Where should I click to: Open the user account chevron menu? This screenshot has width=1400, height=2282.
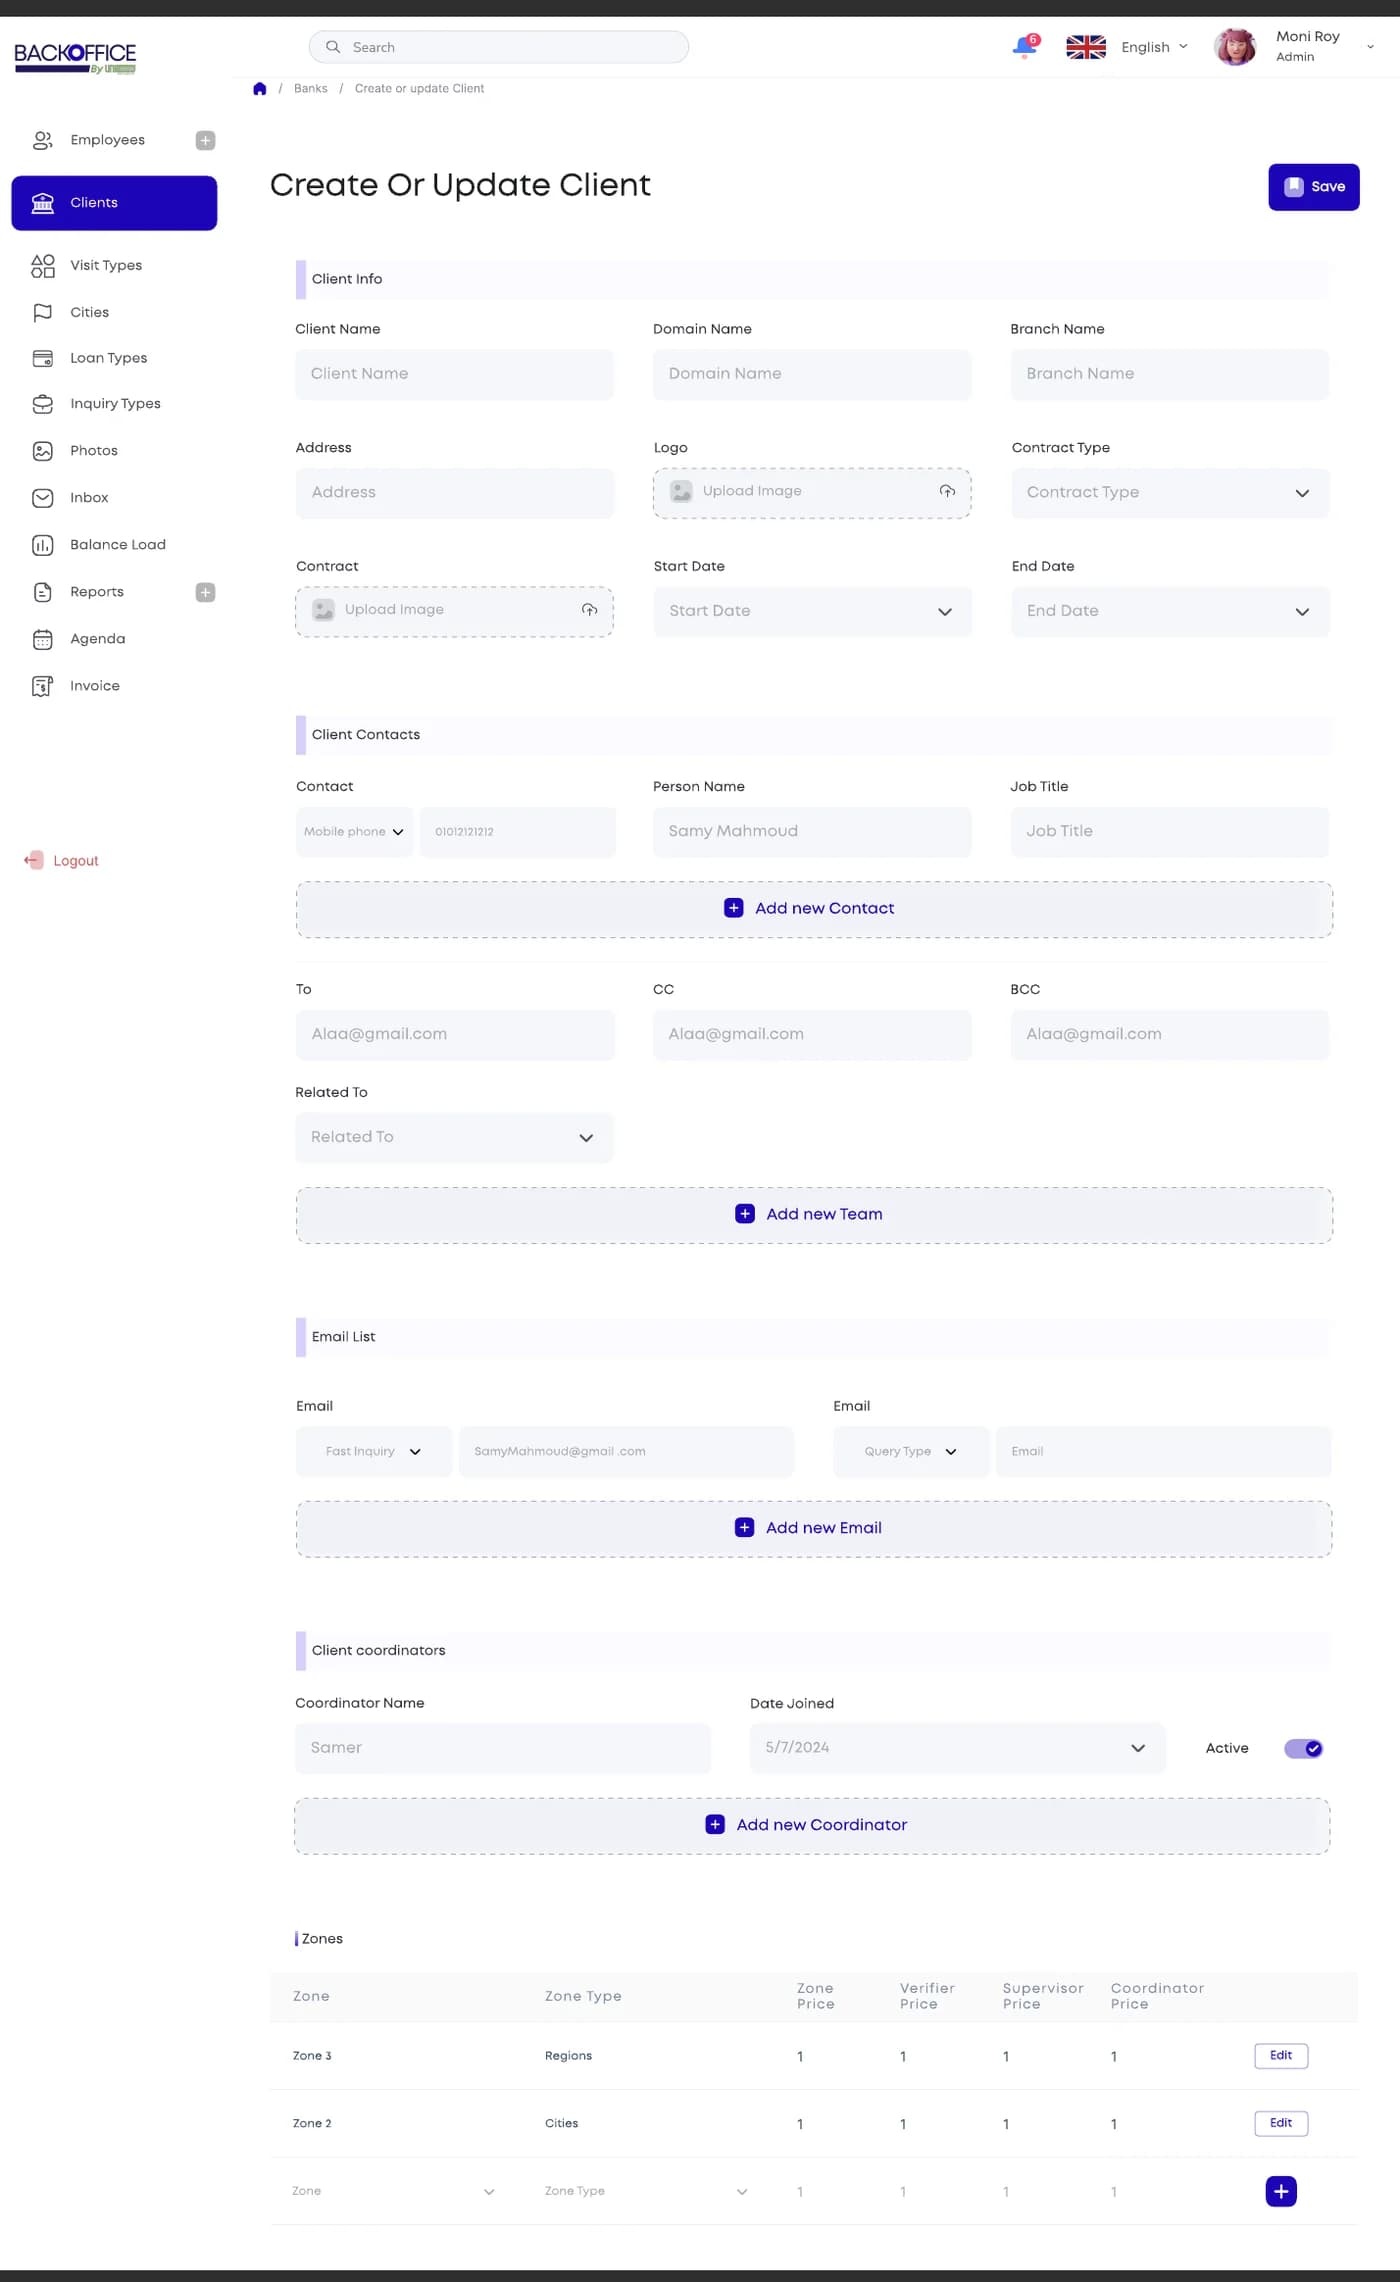[1370, 47]
